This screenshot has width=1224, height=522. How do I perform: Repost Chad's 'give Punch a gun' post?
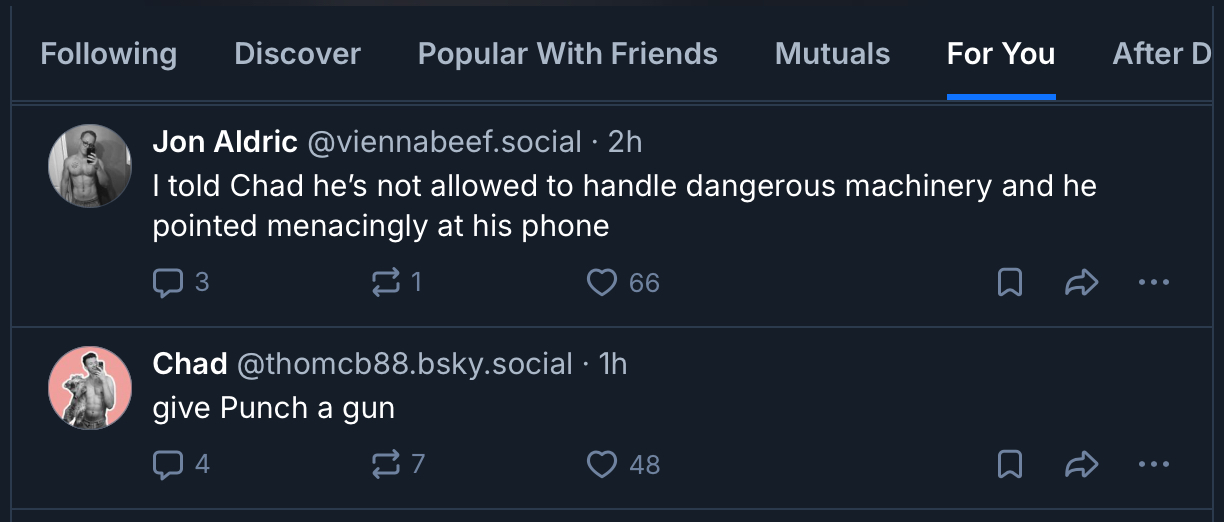tap(384, 464)
